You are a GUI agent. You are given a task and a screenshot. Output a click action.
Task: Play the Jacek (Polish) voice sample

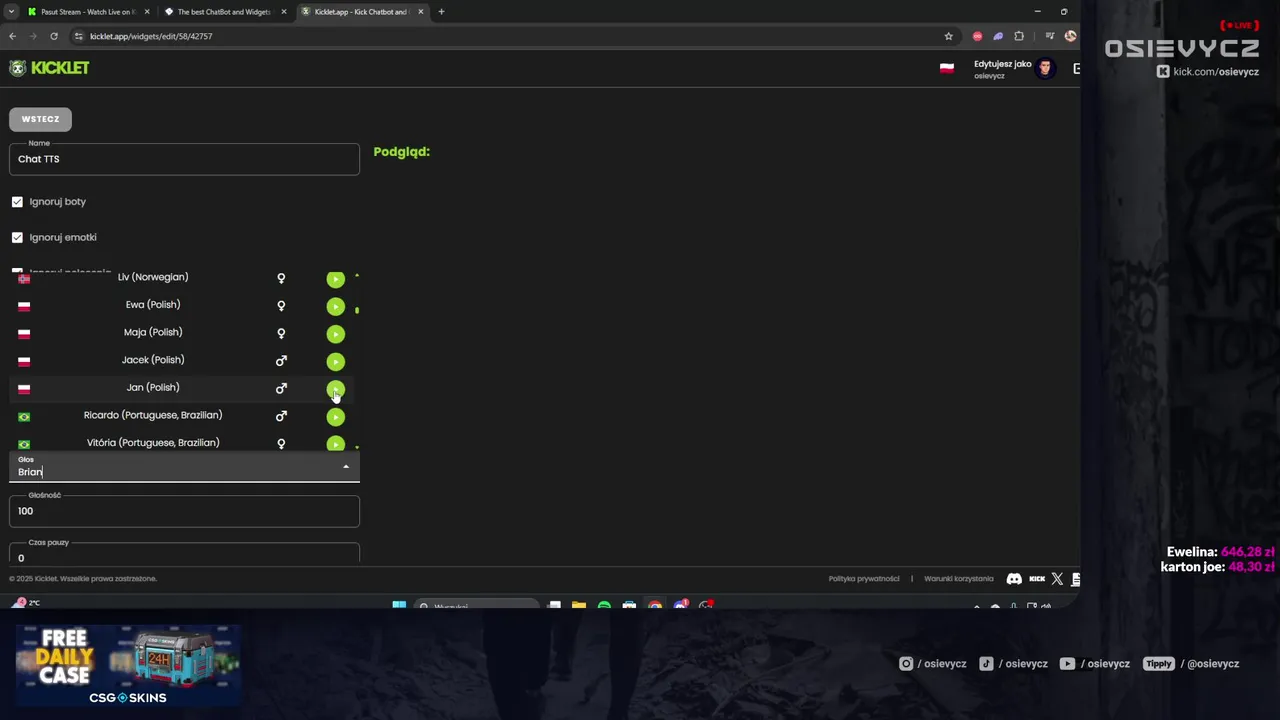[x=335, y=361]
